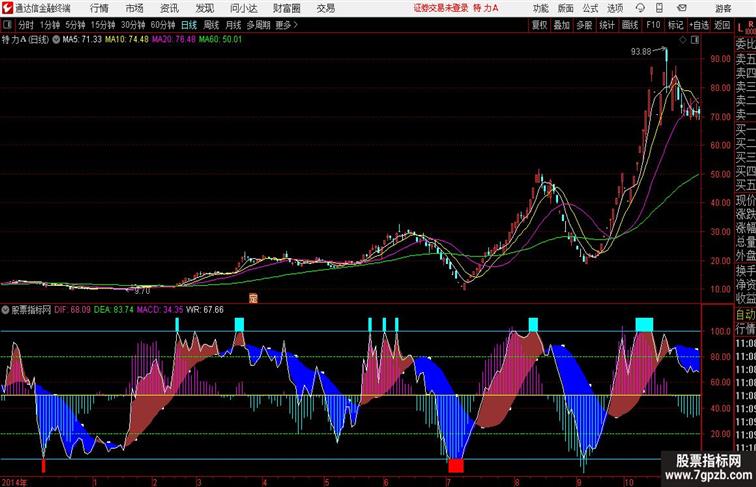Open the 财富圈 menu

tap(287, 8)
